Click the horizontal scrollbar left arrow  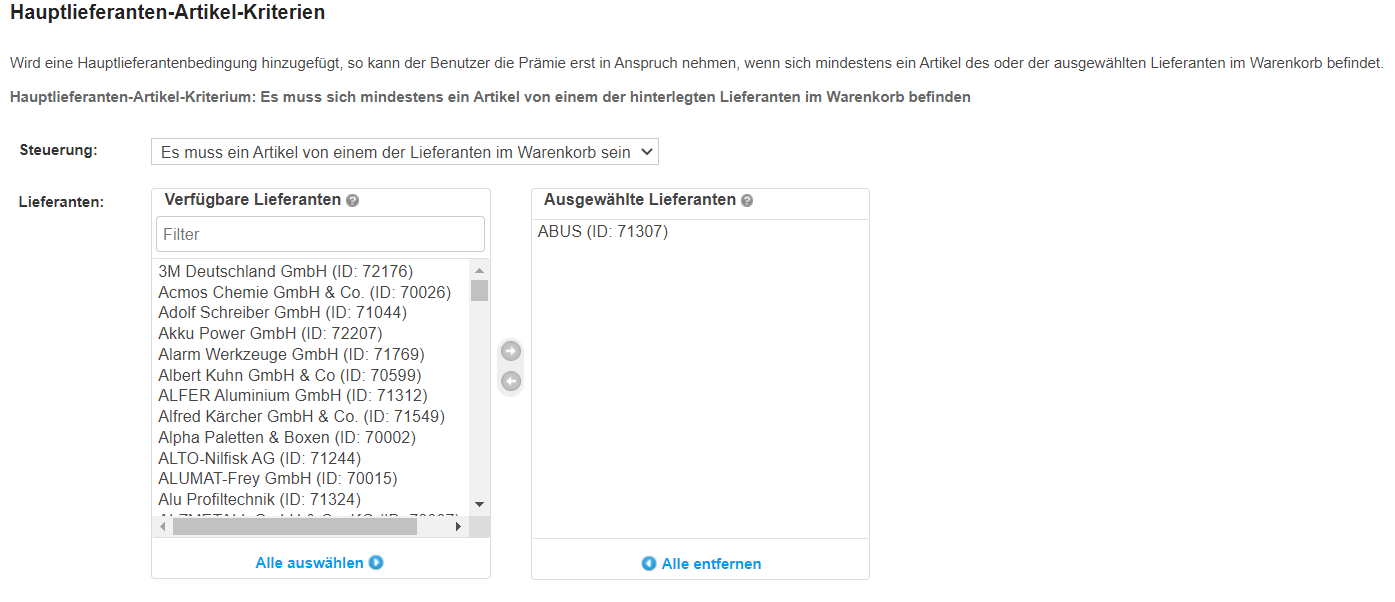click(164, 526)
